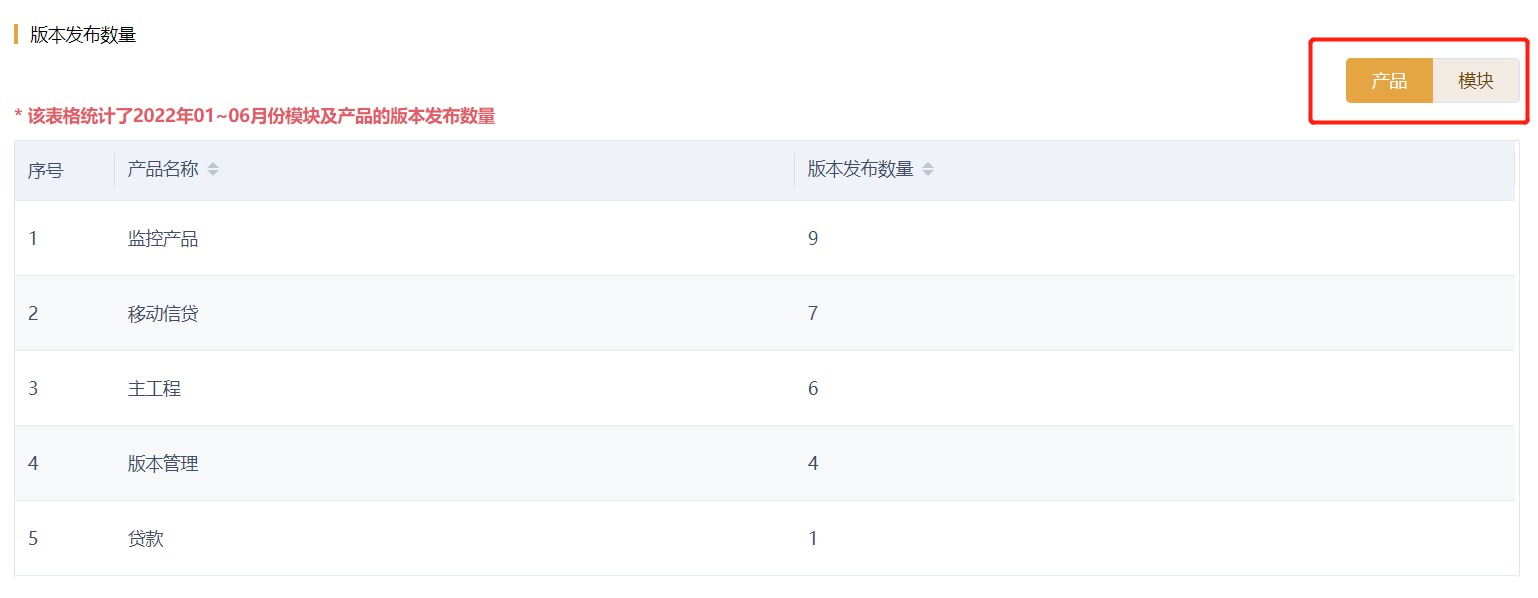Image resolution: width=1538 pixels, height=598 pixels.
Task: Click the red 2022年01~06月 statistics note
Action: 255,116
